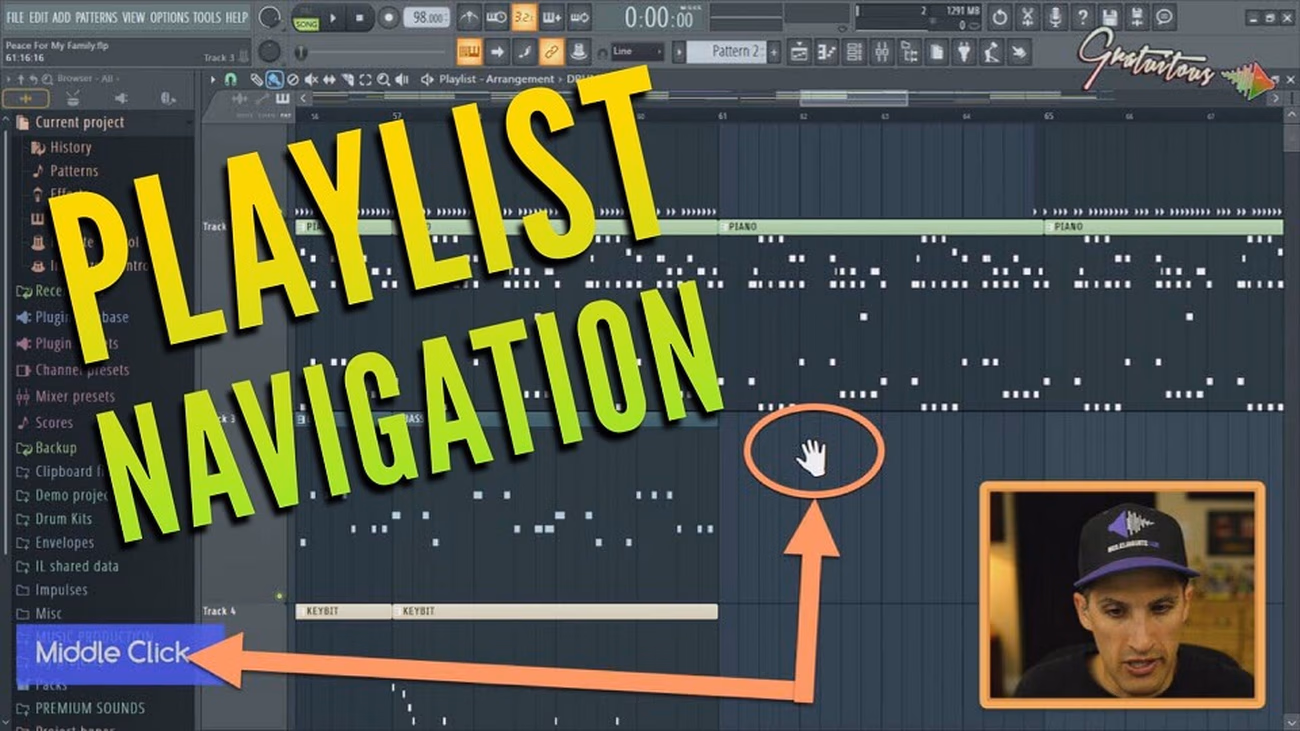Open the PATTERNS menu
This screenshot has height=731, width=1300.
(x=97, y=17)
